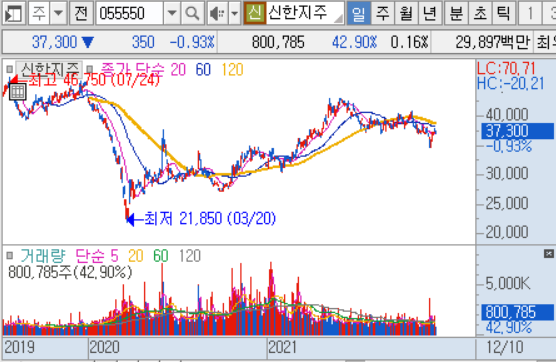The width and height of the screenshot is (556, 362).
Task: Click the volume 60-period average legend in green
Action: 161,256
